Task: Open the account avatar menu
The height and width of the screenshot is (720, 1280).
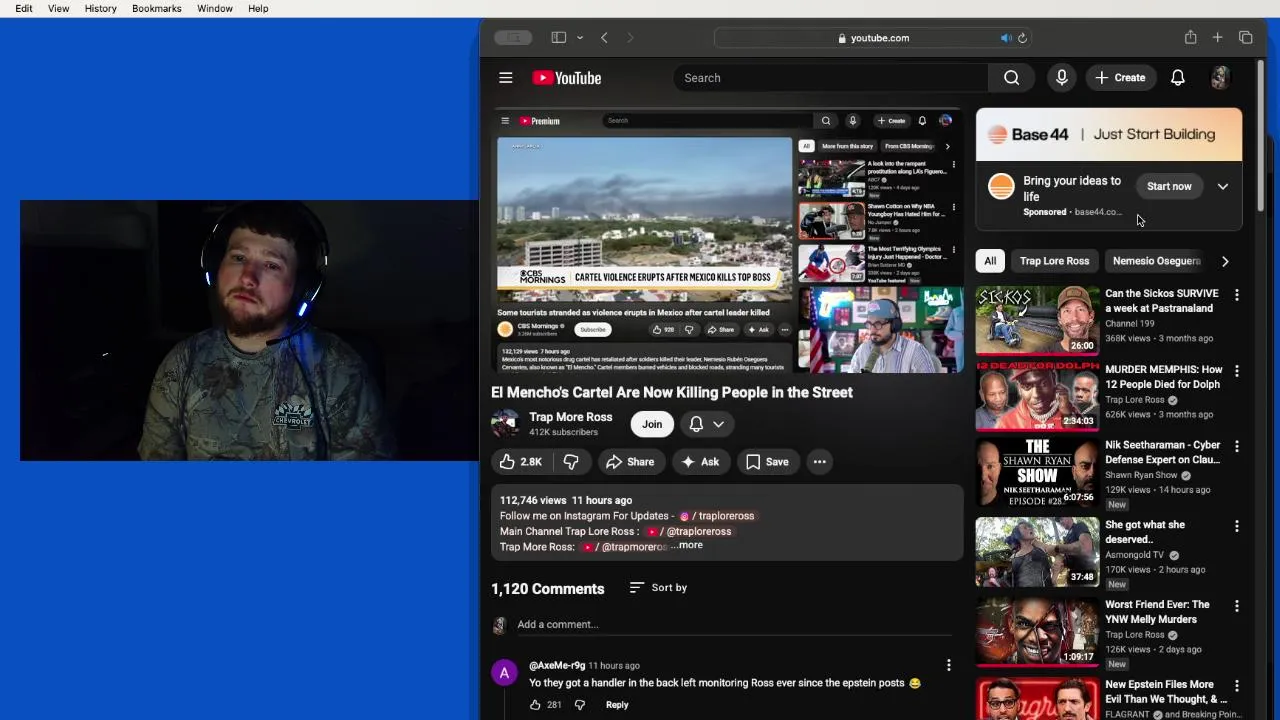Action: coord(1220,78)
